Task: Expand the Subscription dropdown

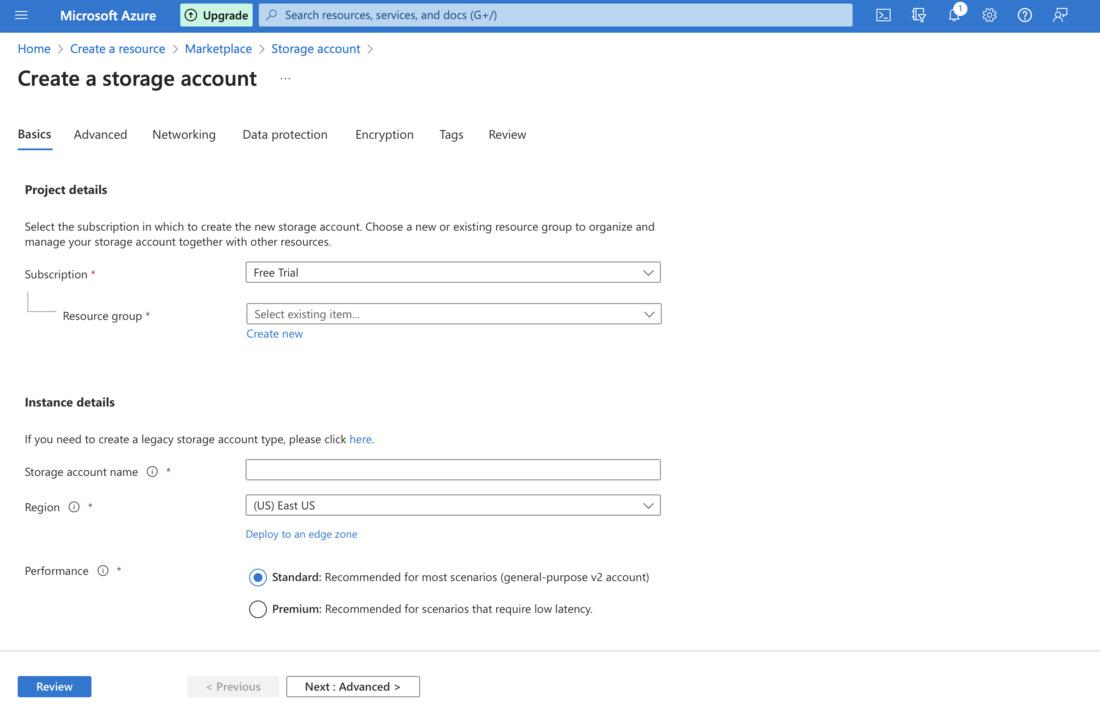Action: click(453, 272)
